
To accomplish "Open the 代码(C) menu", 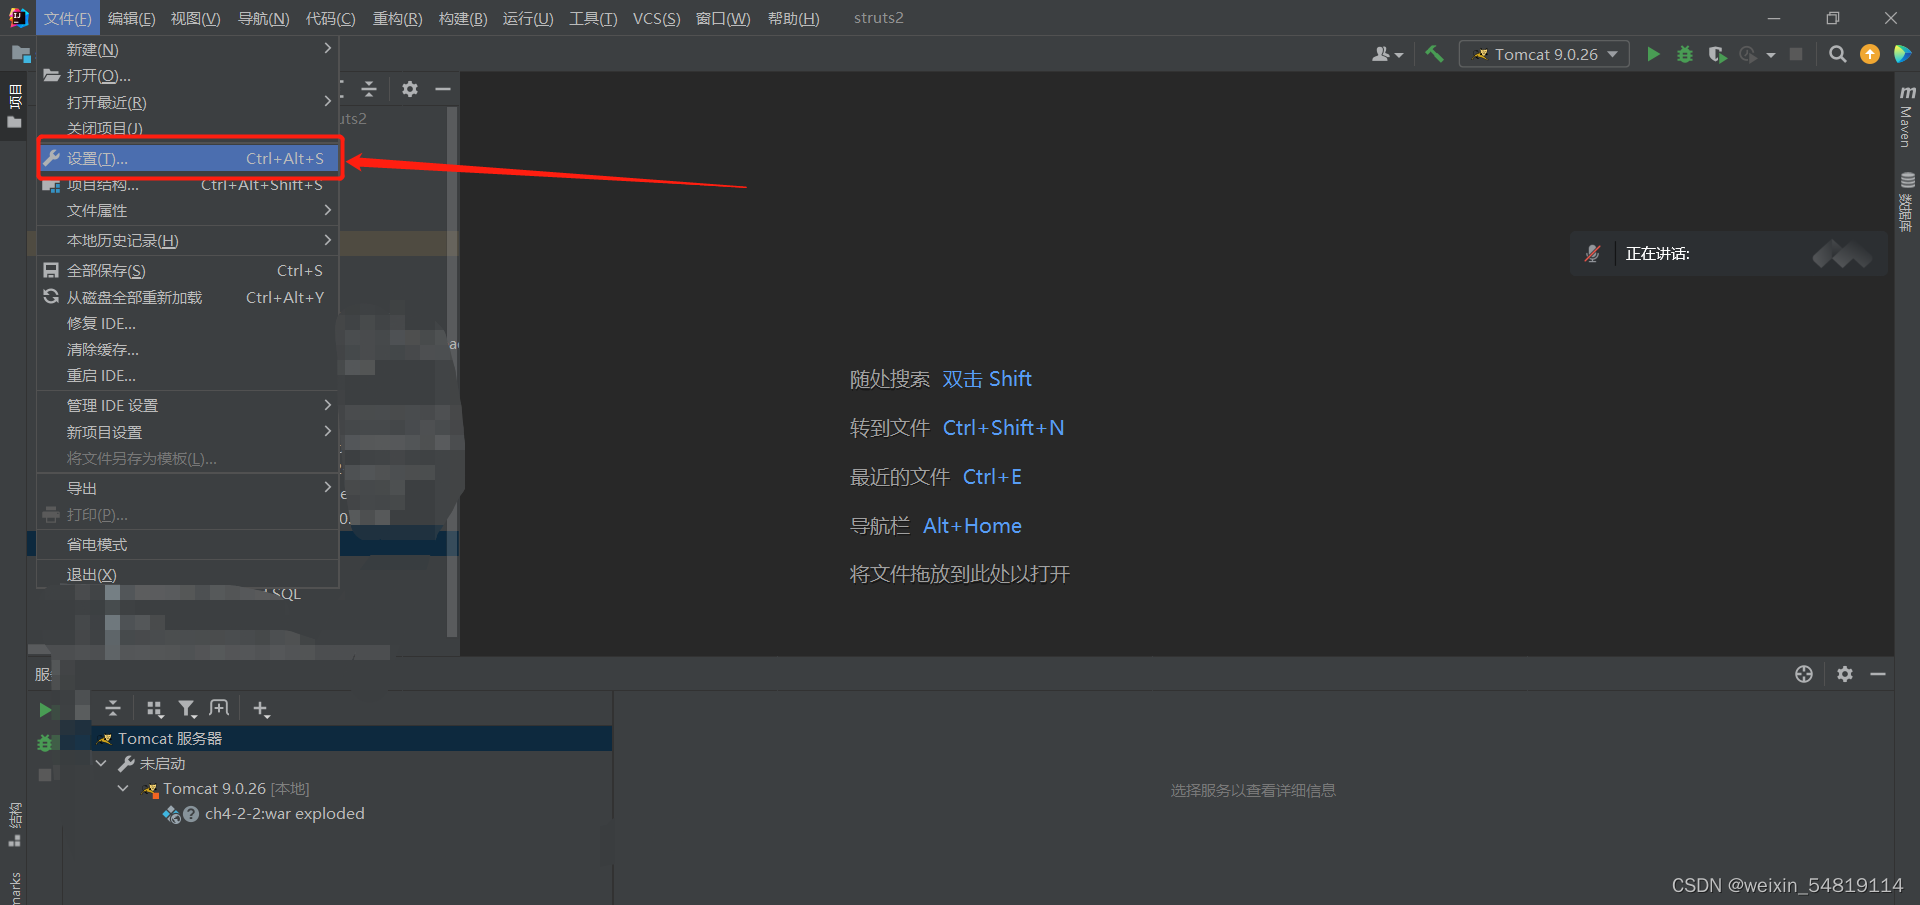I will 331,18.
